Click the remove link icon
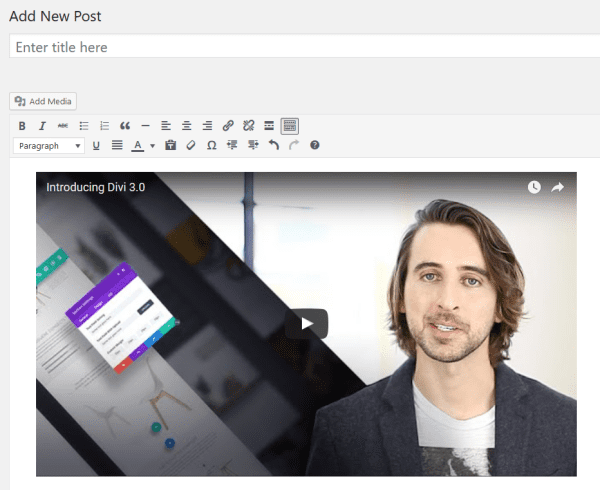The image size is (600, 490). (248, 126)
